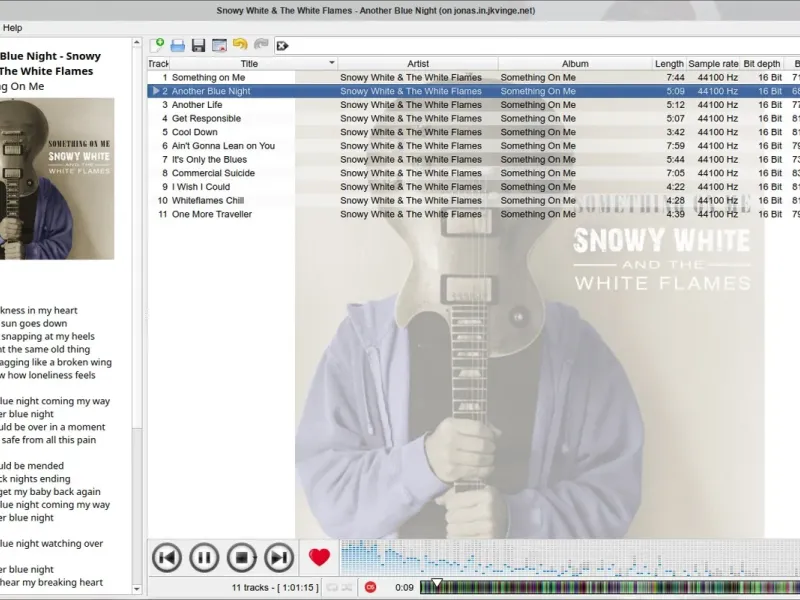
Task: Toggle the red heart love button
Action: (319, 557)
